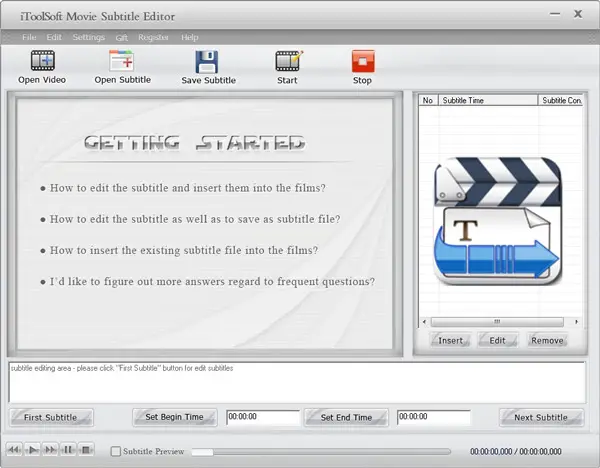Open 'How to edit the subtitle and insert them' link

coord(188,188)
